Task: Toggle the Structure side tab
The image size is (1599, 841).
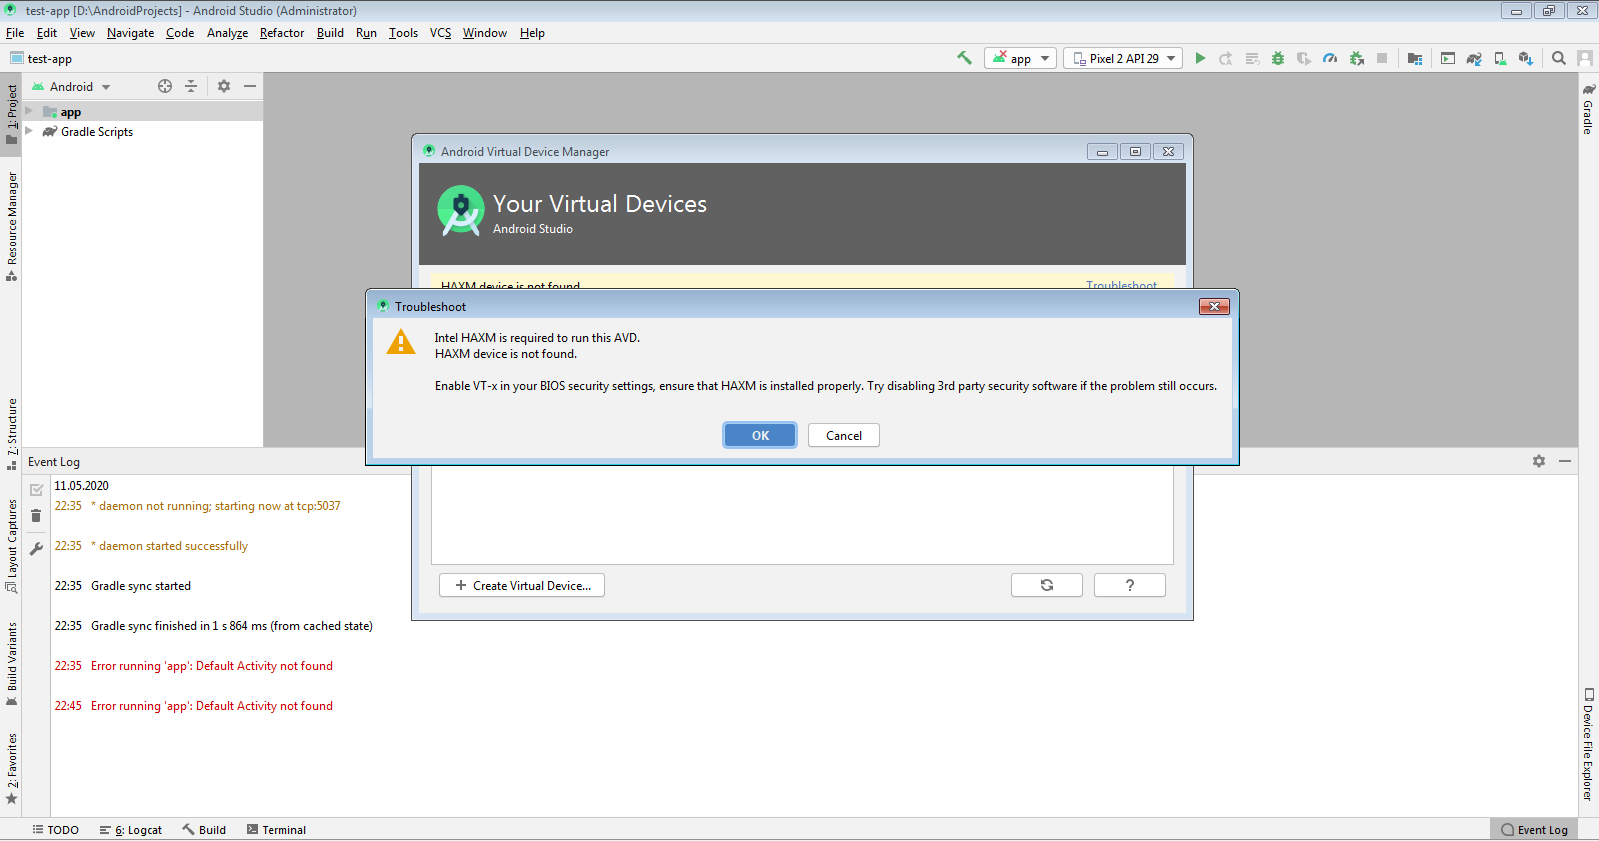Action: [11, 434]
